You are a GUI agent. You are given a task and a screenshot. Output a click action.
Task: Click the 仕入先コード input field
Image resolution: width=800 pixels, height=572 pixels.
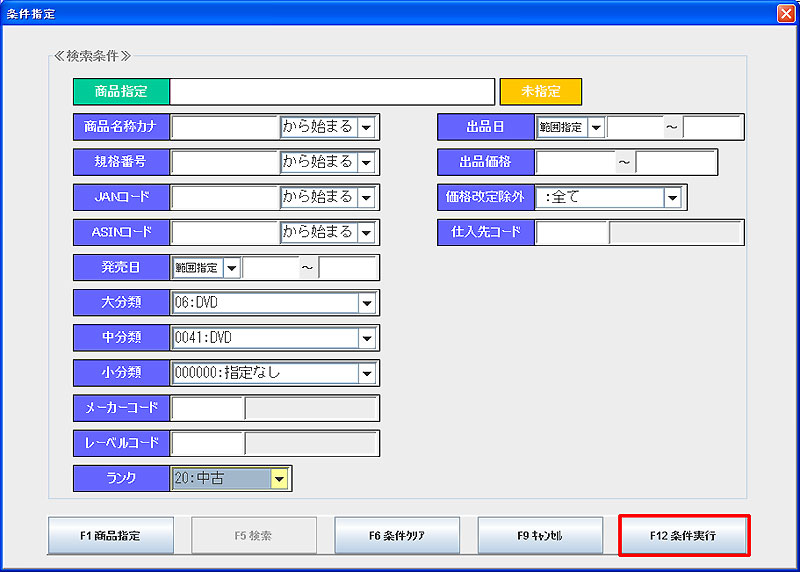click(x=572, y=232)
